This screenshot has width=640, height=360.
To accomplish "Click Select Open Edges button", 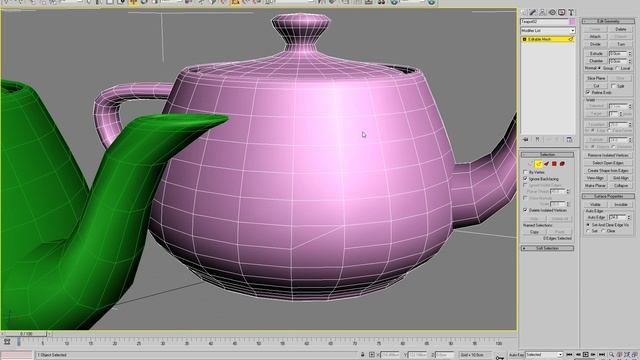I will tap(608, 163).
